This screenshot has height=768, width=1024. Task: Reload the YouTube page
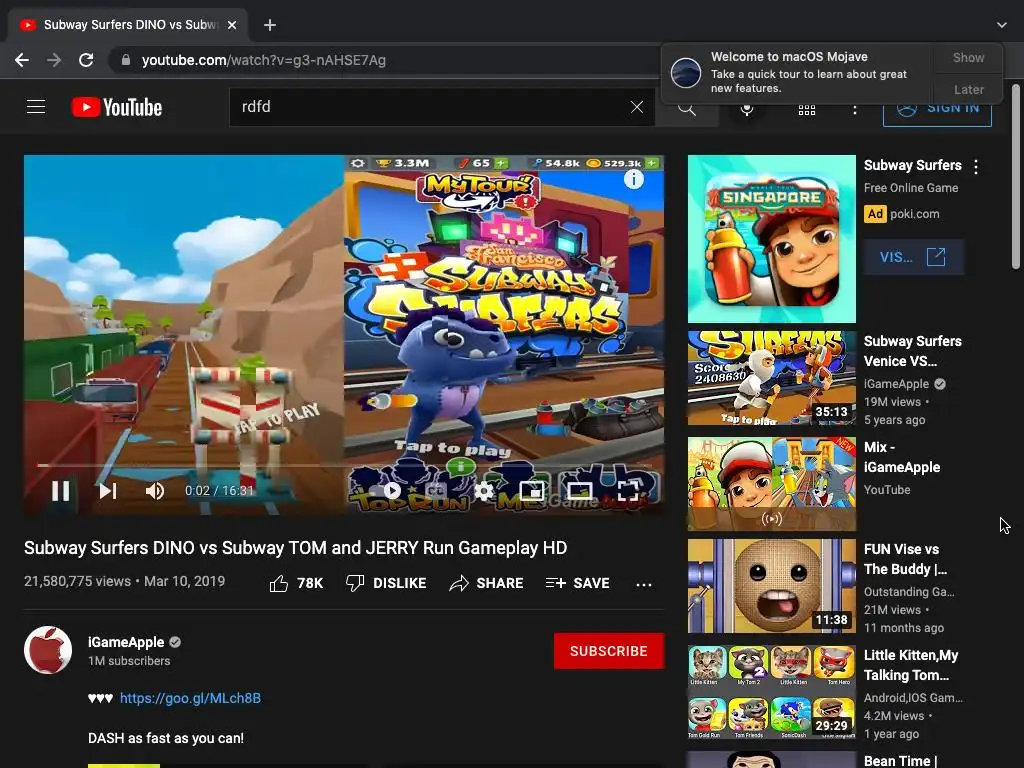click(86, 60)
